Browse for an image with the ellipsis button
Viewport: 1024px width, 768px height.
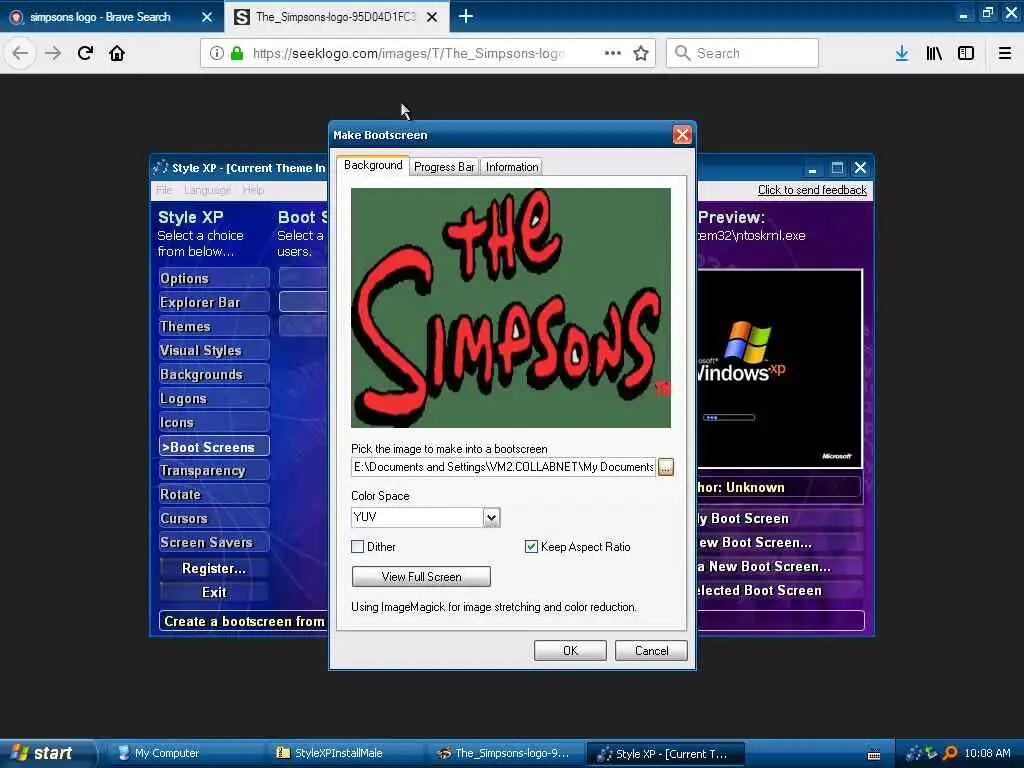[x=665, y=467]
